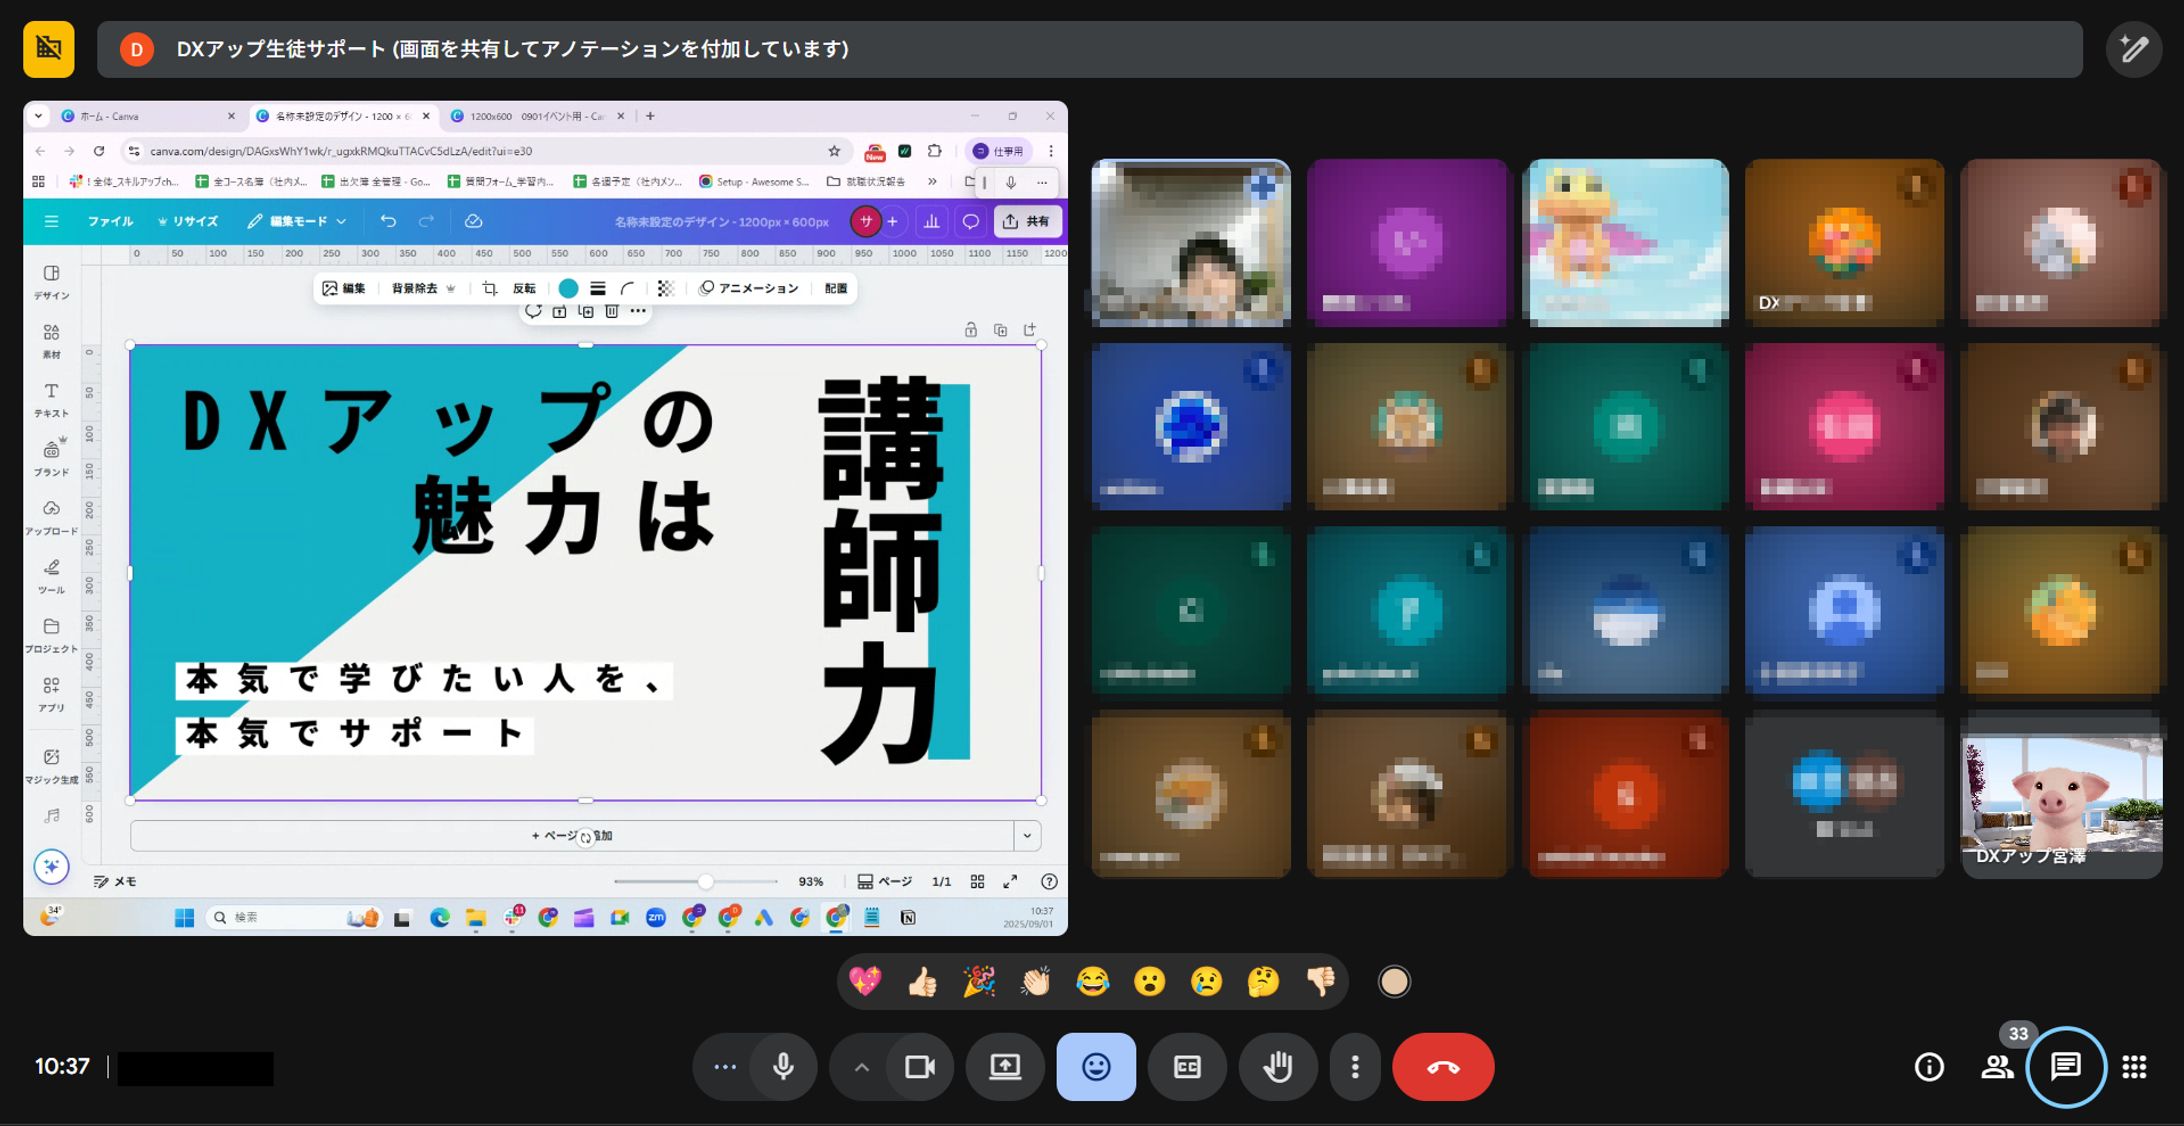Open the activities grid icon in Meet
Viewport: 2184px width, 1126px height.
(x=2135, y=1067)
